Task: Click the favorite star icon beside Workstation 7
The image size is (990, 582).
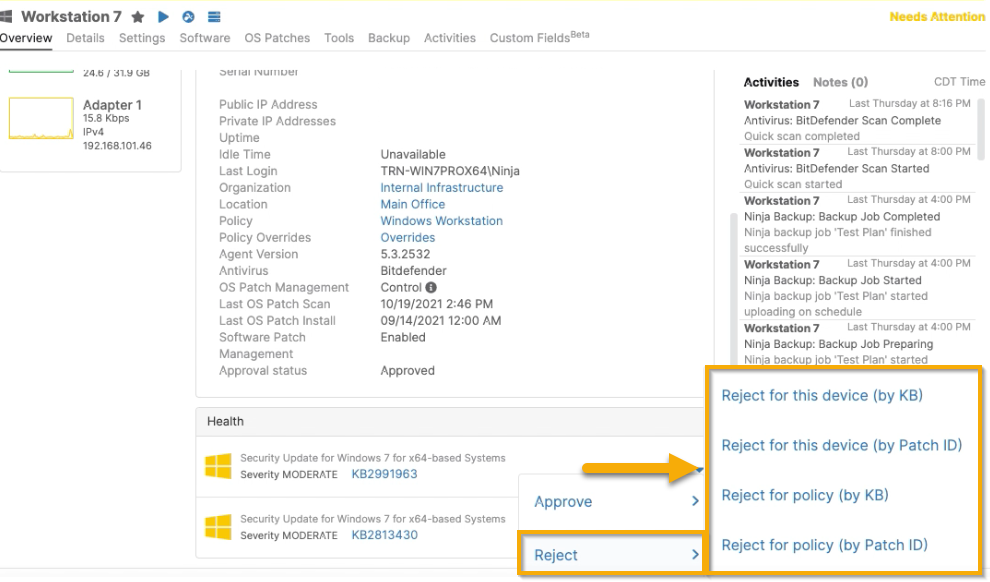Action: pos(138,17)
